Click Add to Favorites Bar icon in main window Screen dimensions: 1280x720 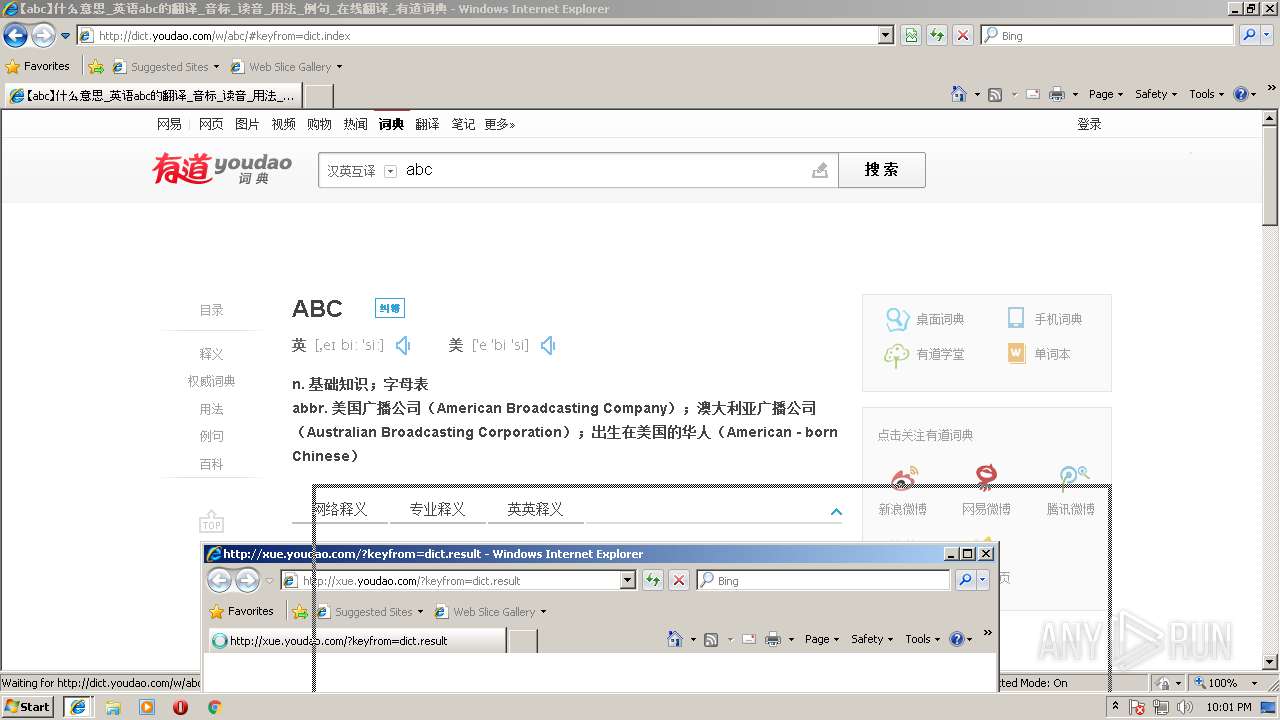(96, 67)
